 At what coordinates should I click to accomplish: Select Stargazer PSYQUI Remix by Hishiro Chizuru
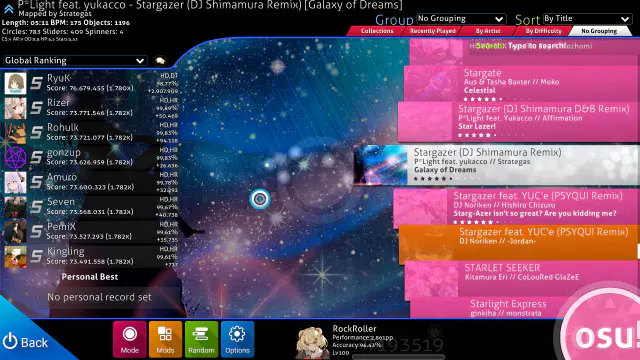tap(517, 207)
